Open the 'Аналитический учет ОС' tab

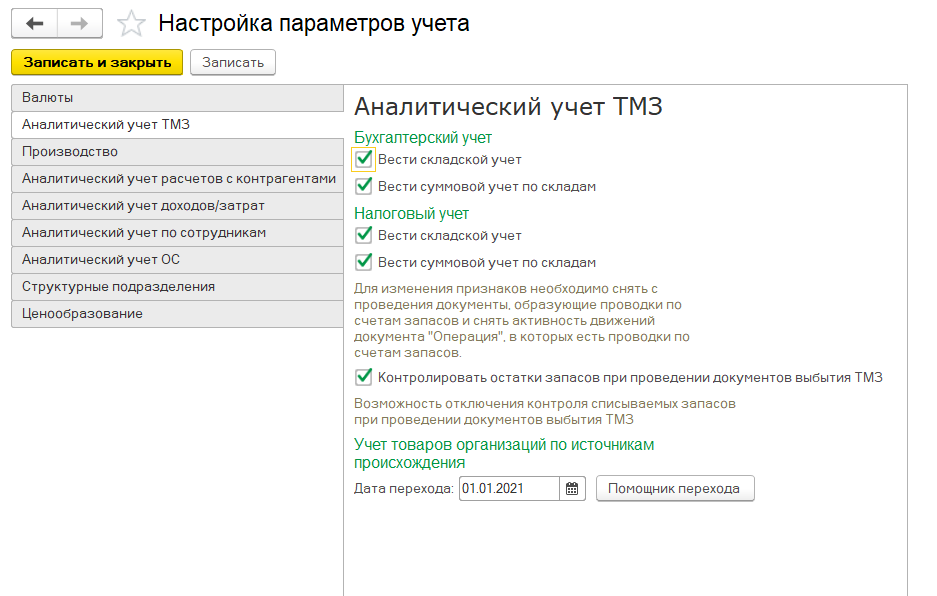(x=176, y=260)
